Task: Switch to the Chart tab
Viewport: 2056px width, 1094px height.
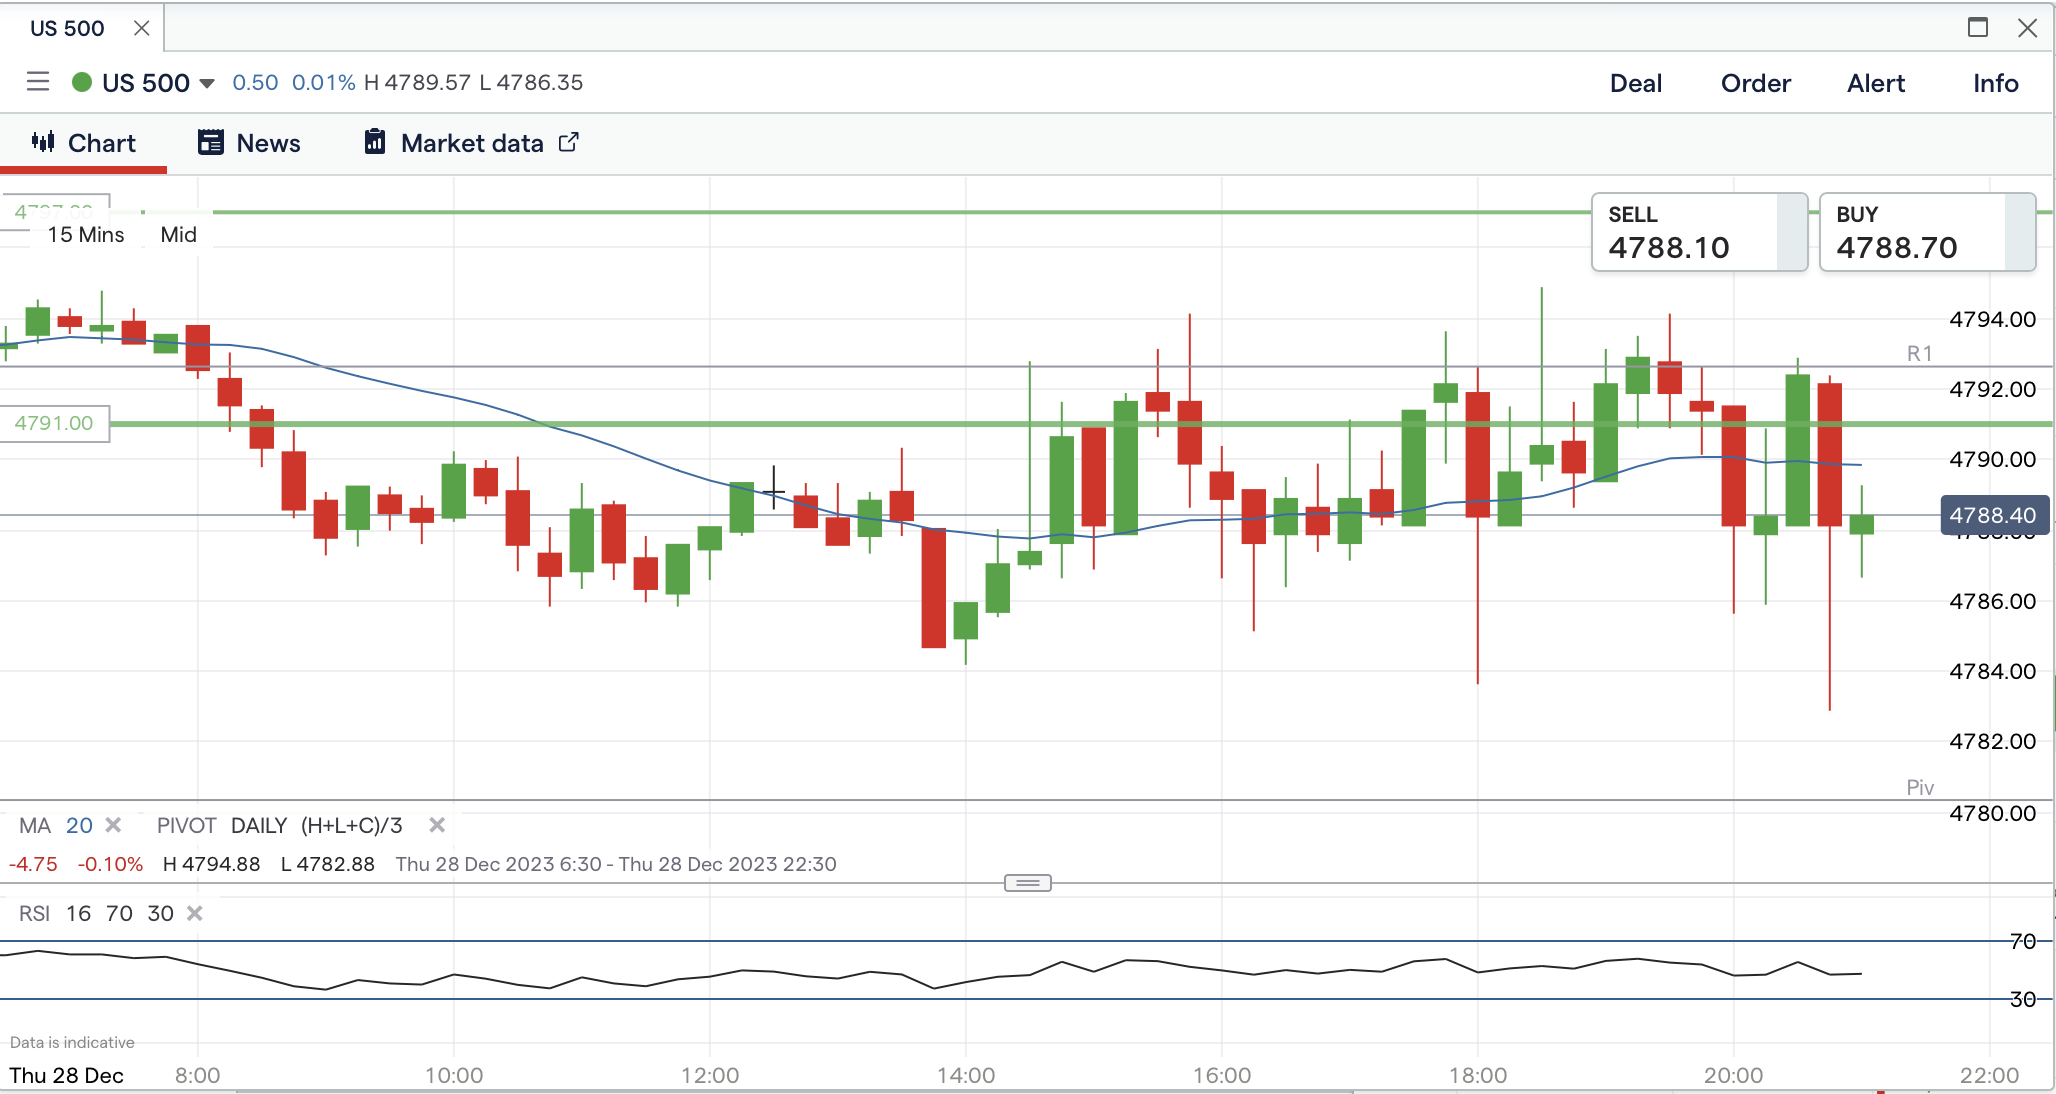Action: pos(84,143)
